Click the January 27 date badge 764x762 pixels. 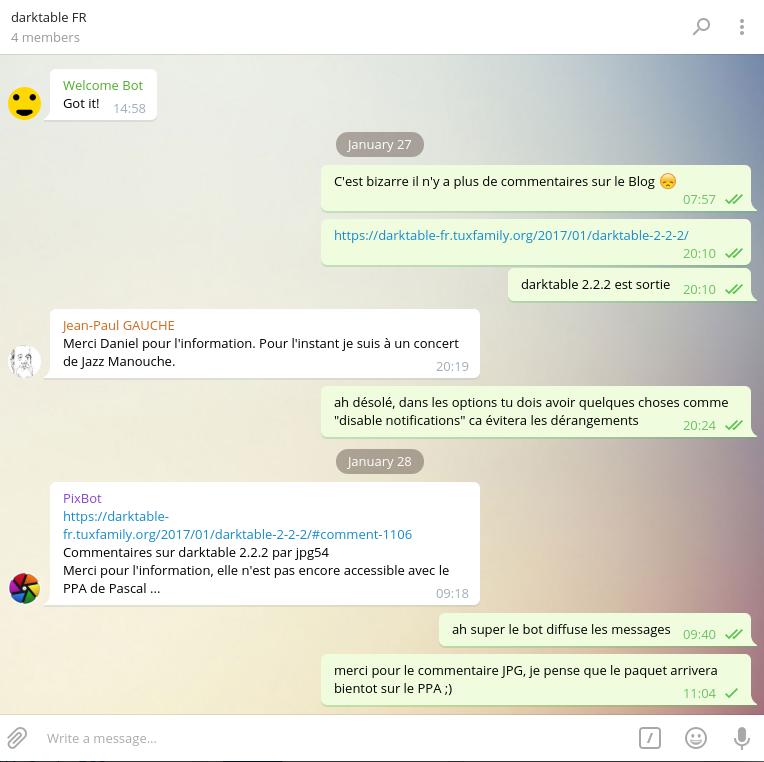[380, 145]
